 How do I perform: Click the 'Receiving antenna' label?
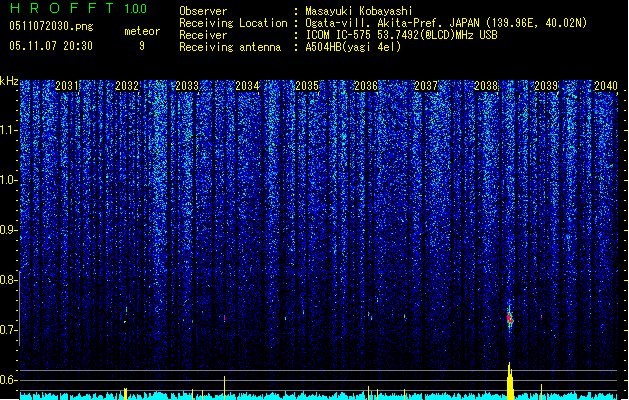(230, 47)
